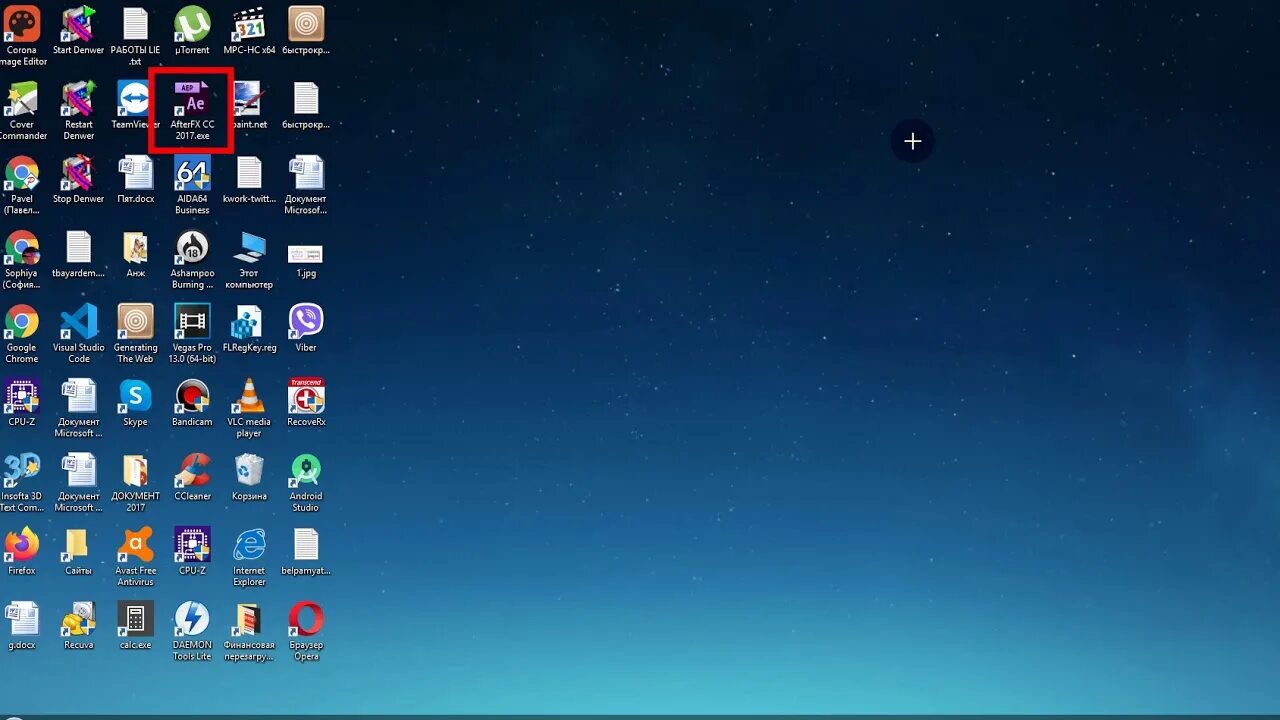The height and width of the screenshot is (720, 1280).
Task: Open the Сайты folder
Action: tap(78, 552)
